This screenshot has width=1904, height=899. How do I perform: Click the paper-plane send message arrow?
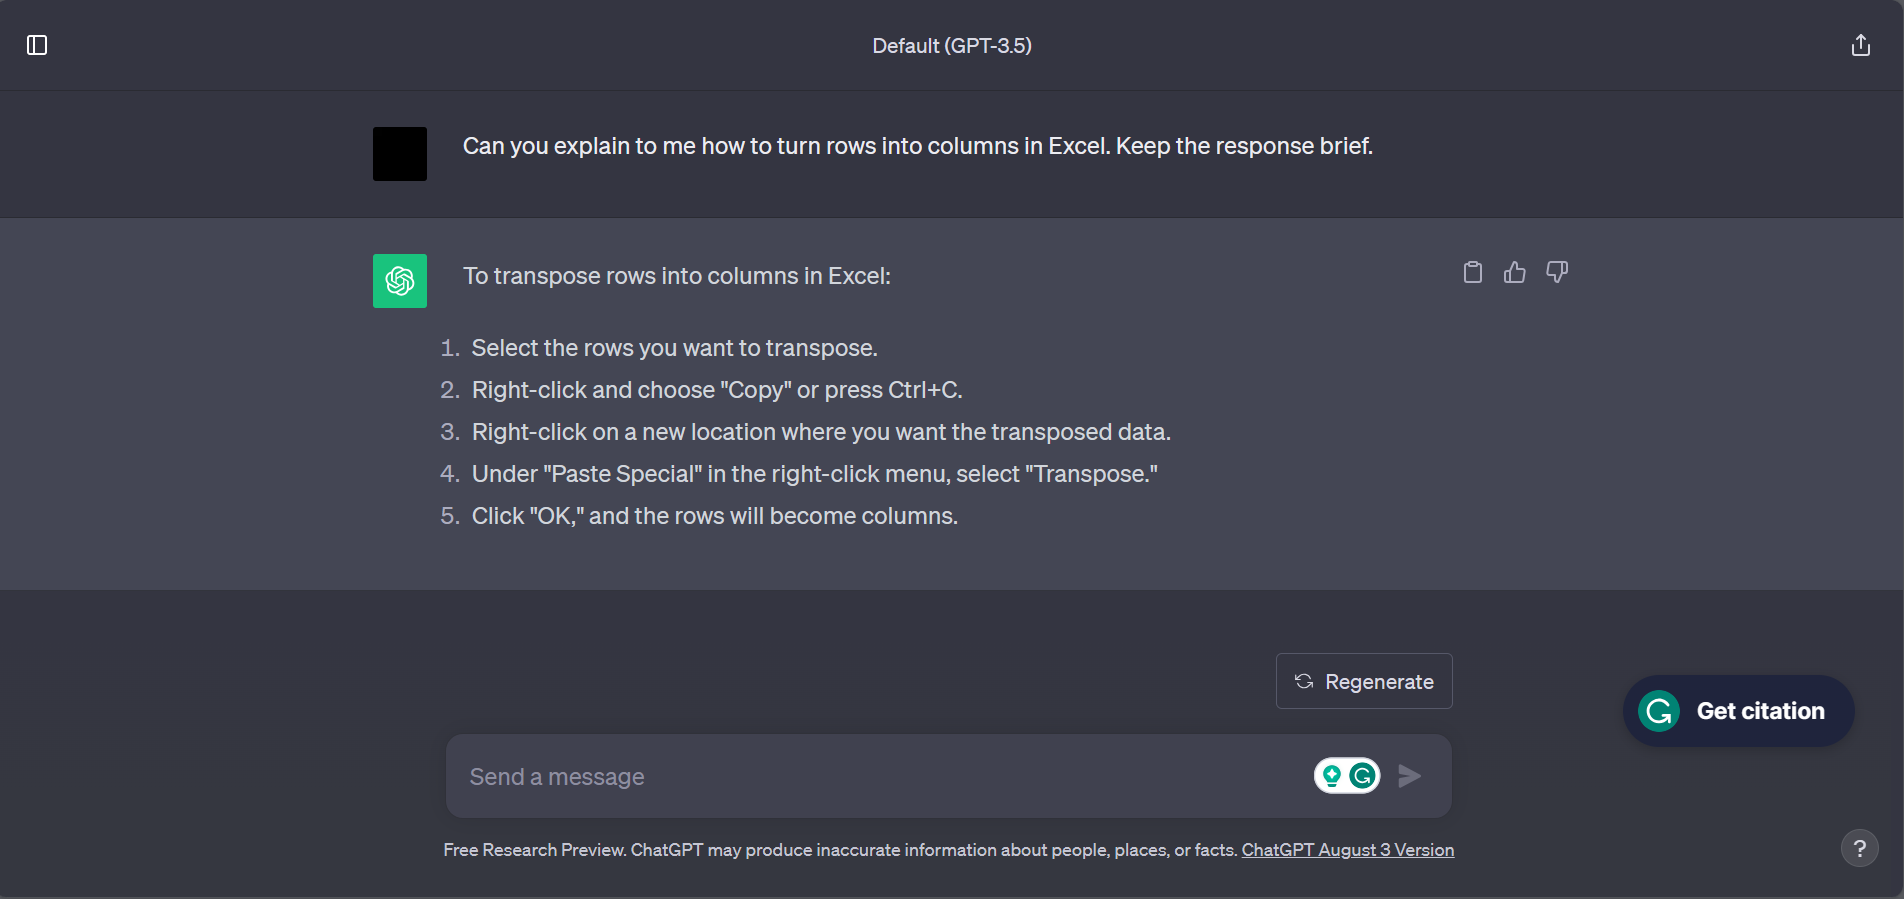click(1409, 776)
